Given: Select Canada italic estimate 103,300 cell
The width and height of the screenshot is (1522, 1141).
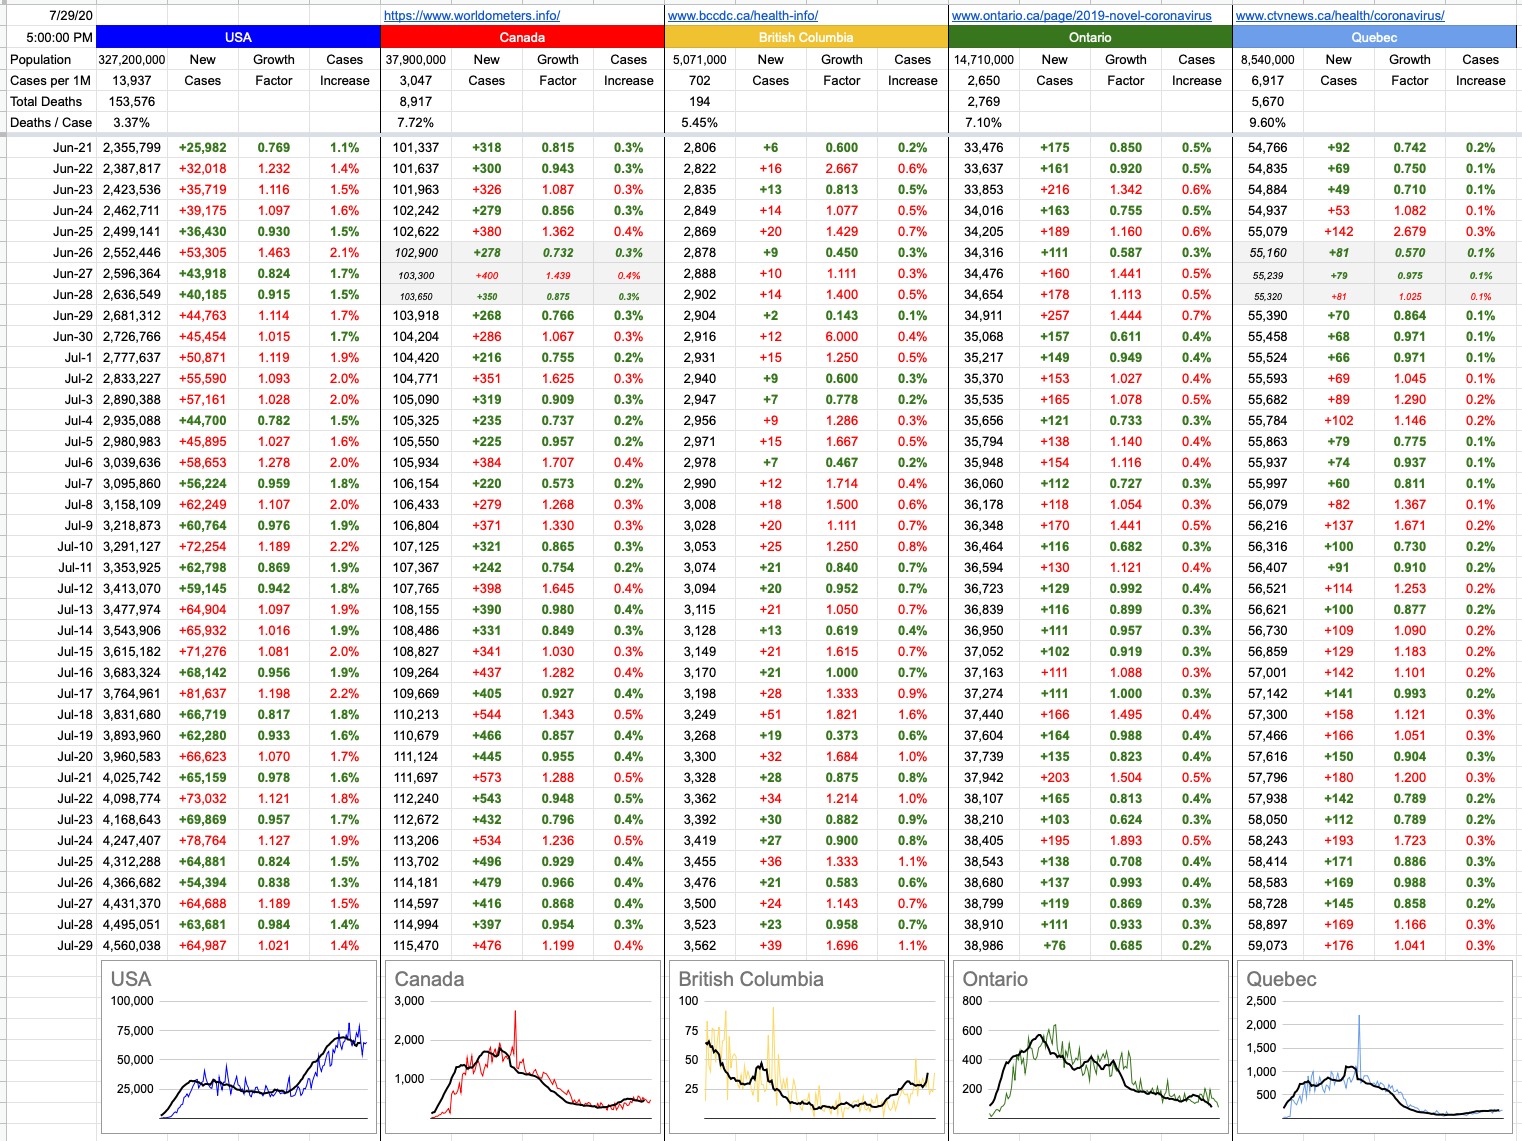Looking at the screenshot, I should click(x=416, y=275).
